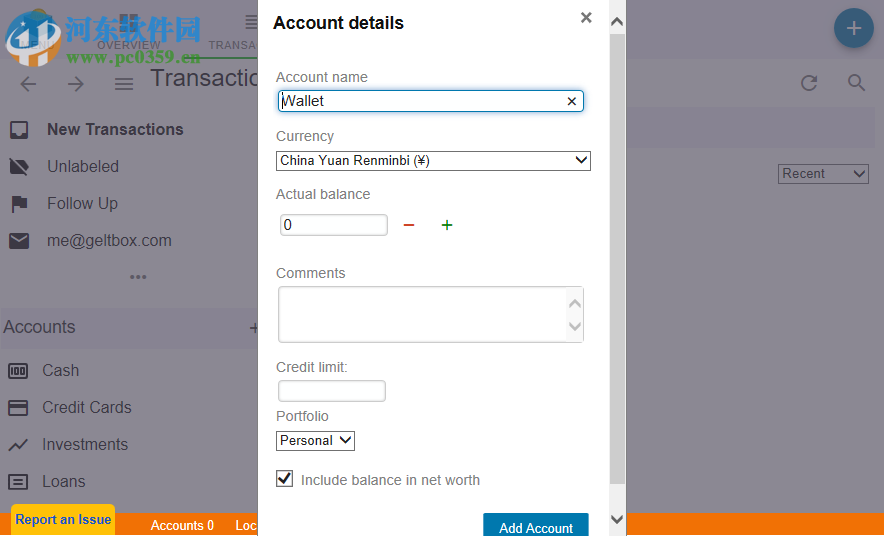Click the forward arrow icon
The image size is (884, 536).
coord(76,84)
